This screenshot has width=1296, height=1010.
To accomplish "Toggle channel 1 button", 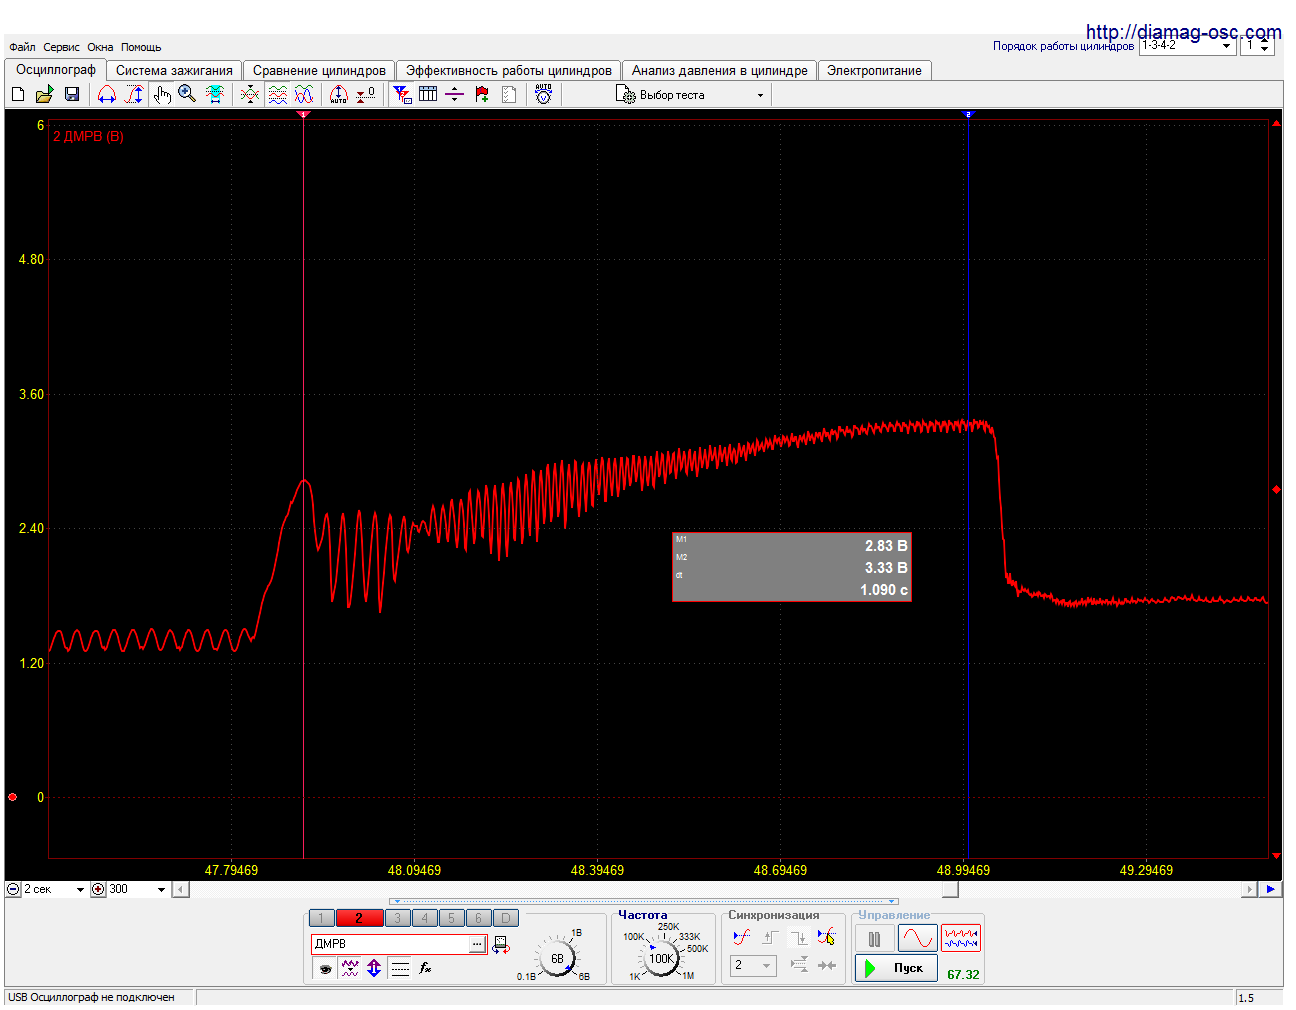I will 321,918.
